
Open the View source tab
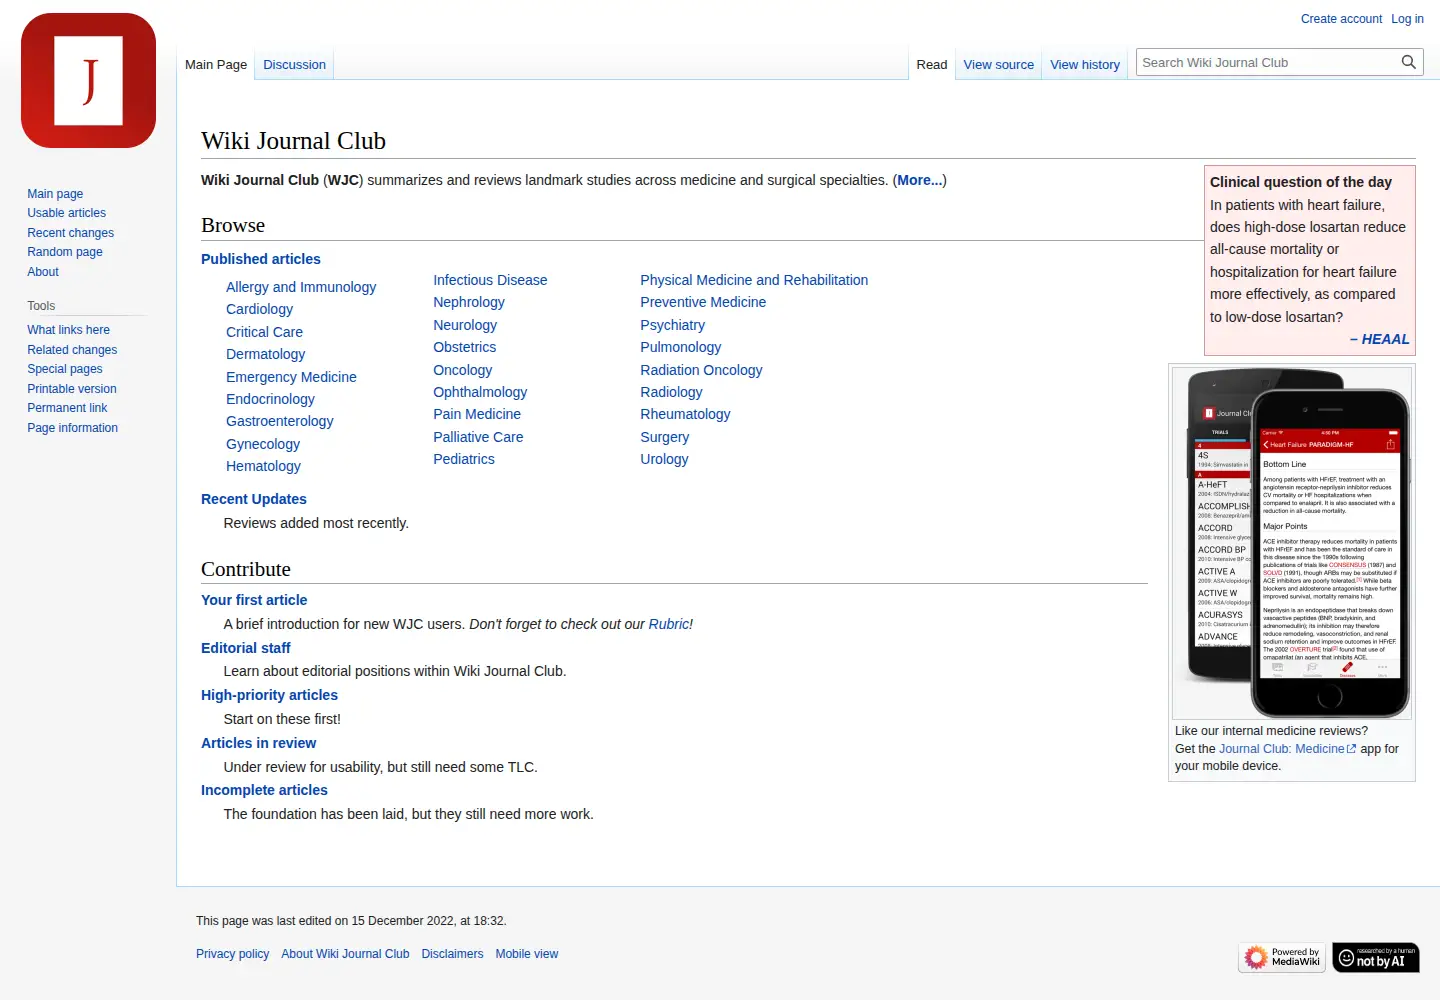[x=998, y=64]
